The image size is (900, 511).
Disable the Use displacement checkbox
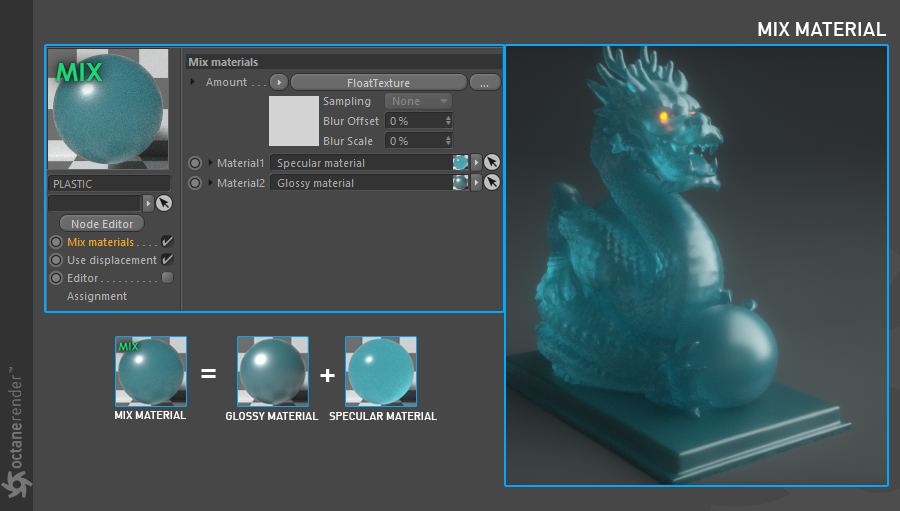tap(167, 260)
